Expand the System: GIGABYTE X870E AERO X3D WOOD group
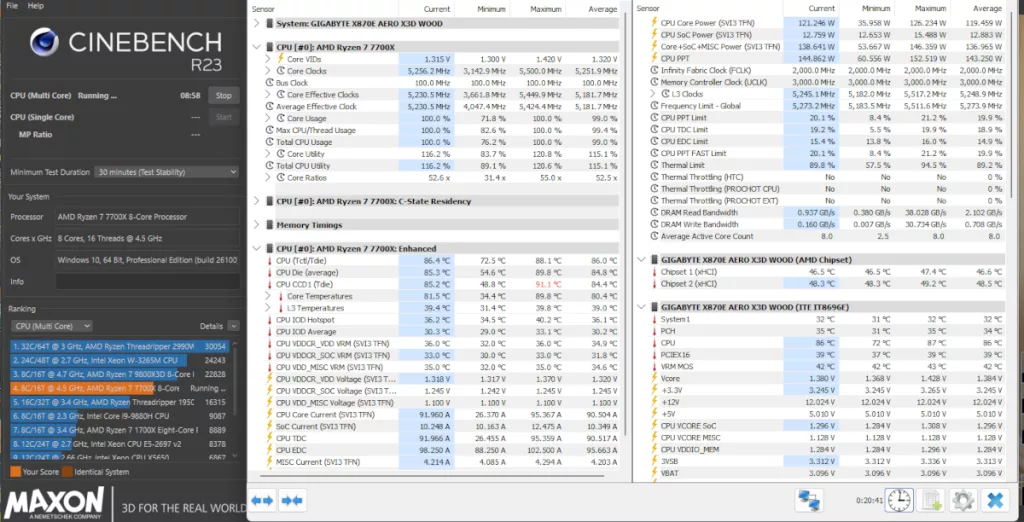Image resolution: width=1024 pixels, height=522 pixels. coord(256,24)
